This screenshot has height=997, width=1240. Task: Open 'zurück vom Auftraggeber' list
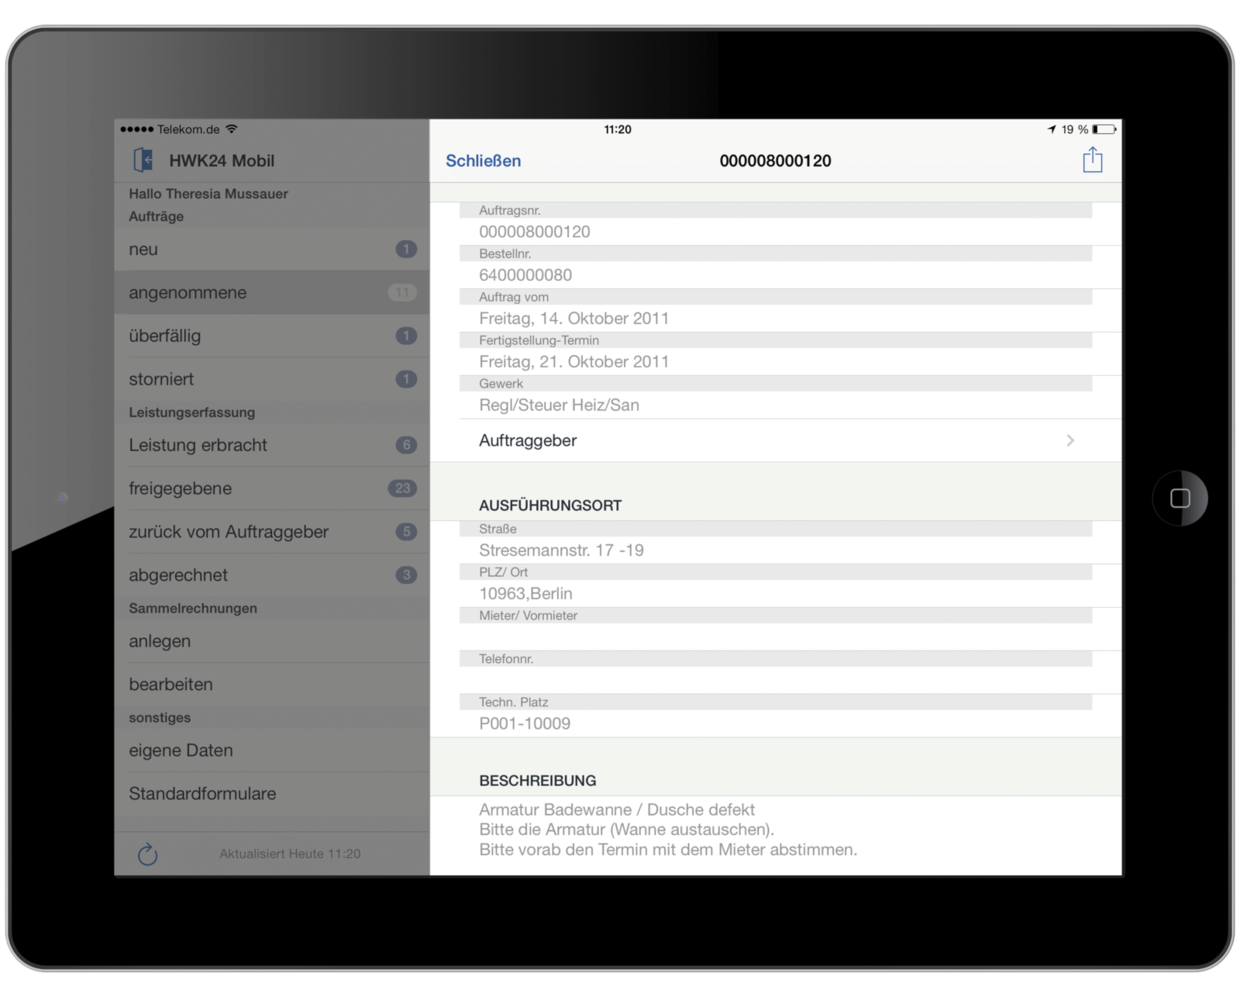pos(272,532)
